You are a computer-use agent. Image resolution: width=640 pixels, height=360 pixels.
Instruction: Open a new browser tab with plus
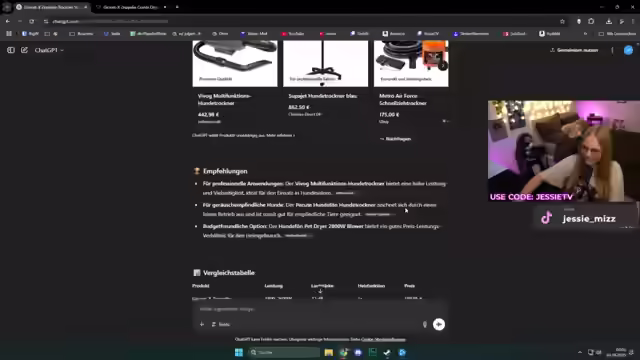pyautogui.click(x=177, y=7)
